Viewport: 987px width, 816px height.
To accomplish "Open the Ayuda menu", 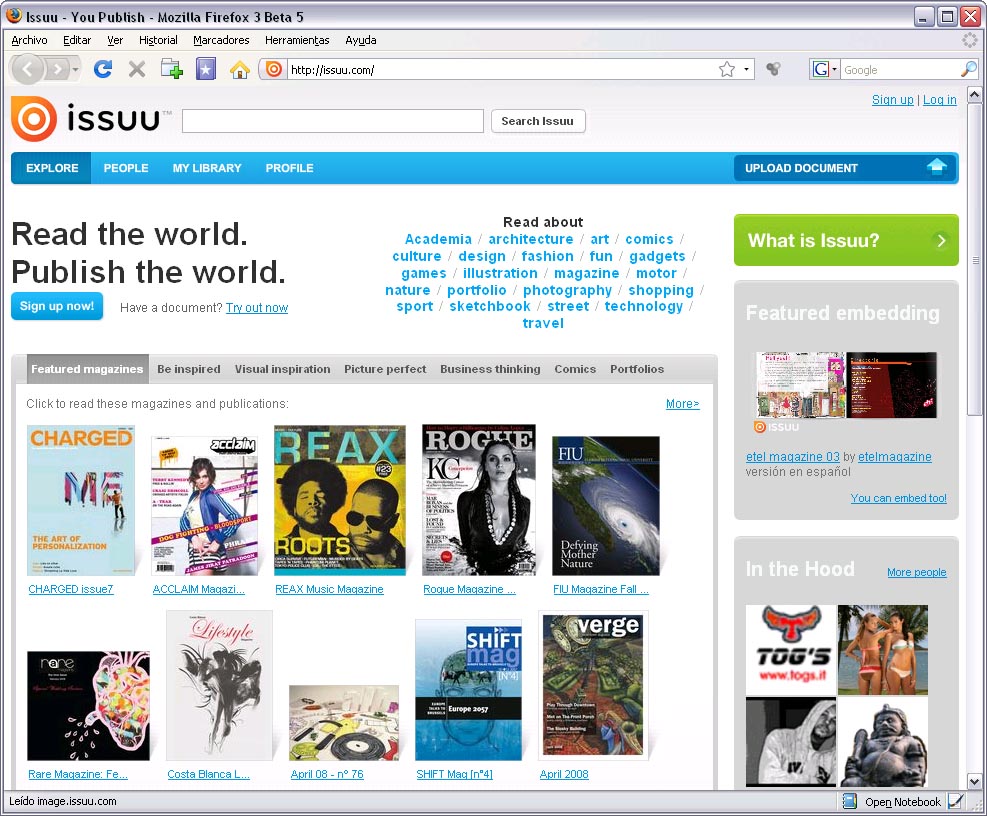I will (361, 40).
